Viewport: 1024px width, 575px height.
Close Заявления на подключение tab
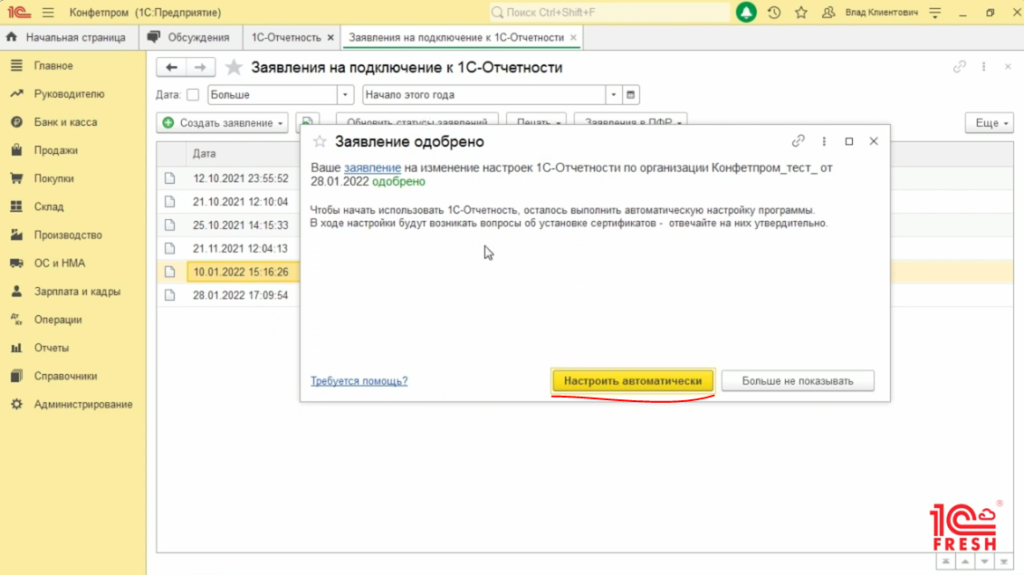click(573, 38)
